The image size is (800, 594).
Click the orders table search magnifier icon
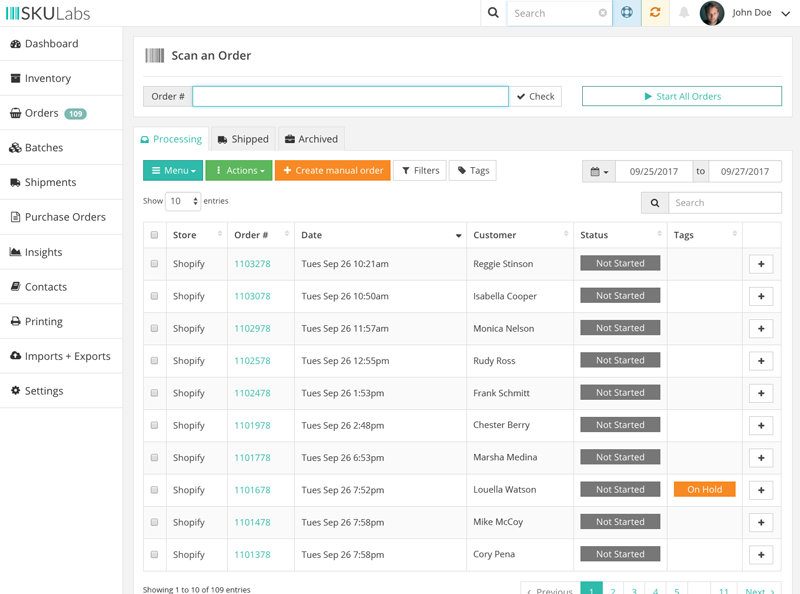[x=655, y=203]
